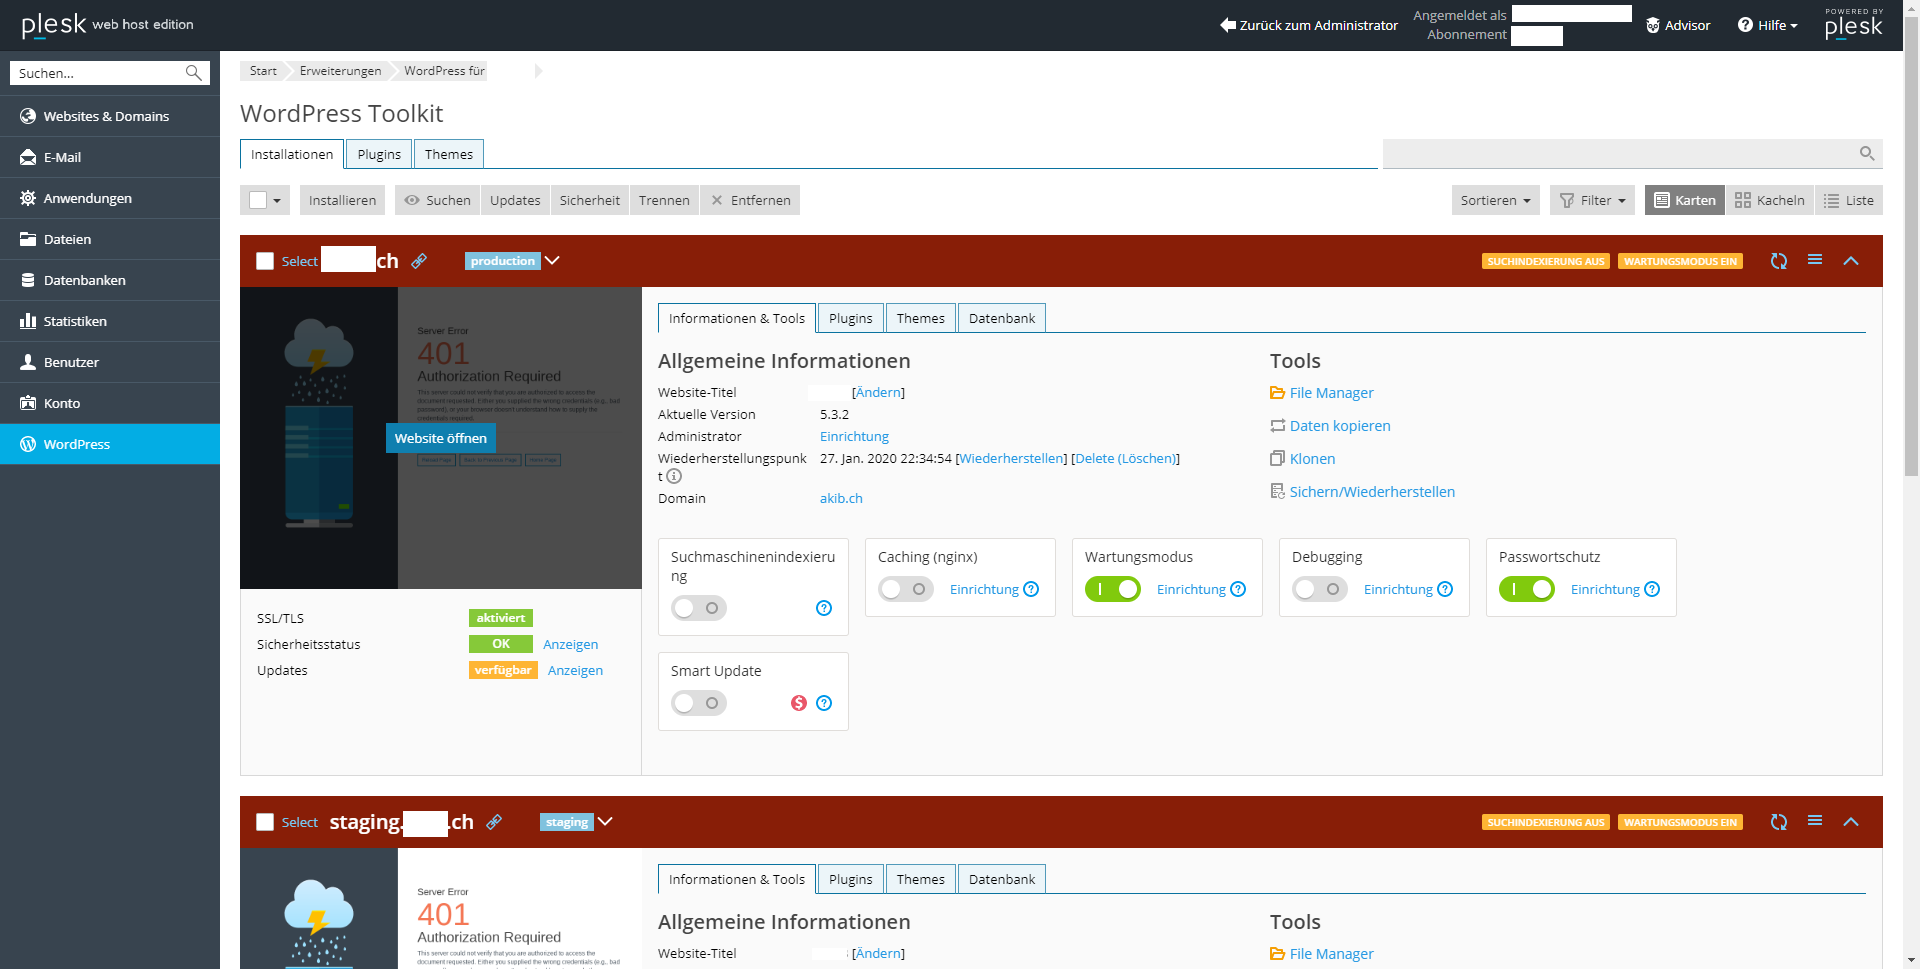Screen dimensions: 1920x969
Task: Open Filter dropdown
Action: point(1592,200)
